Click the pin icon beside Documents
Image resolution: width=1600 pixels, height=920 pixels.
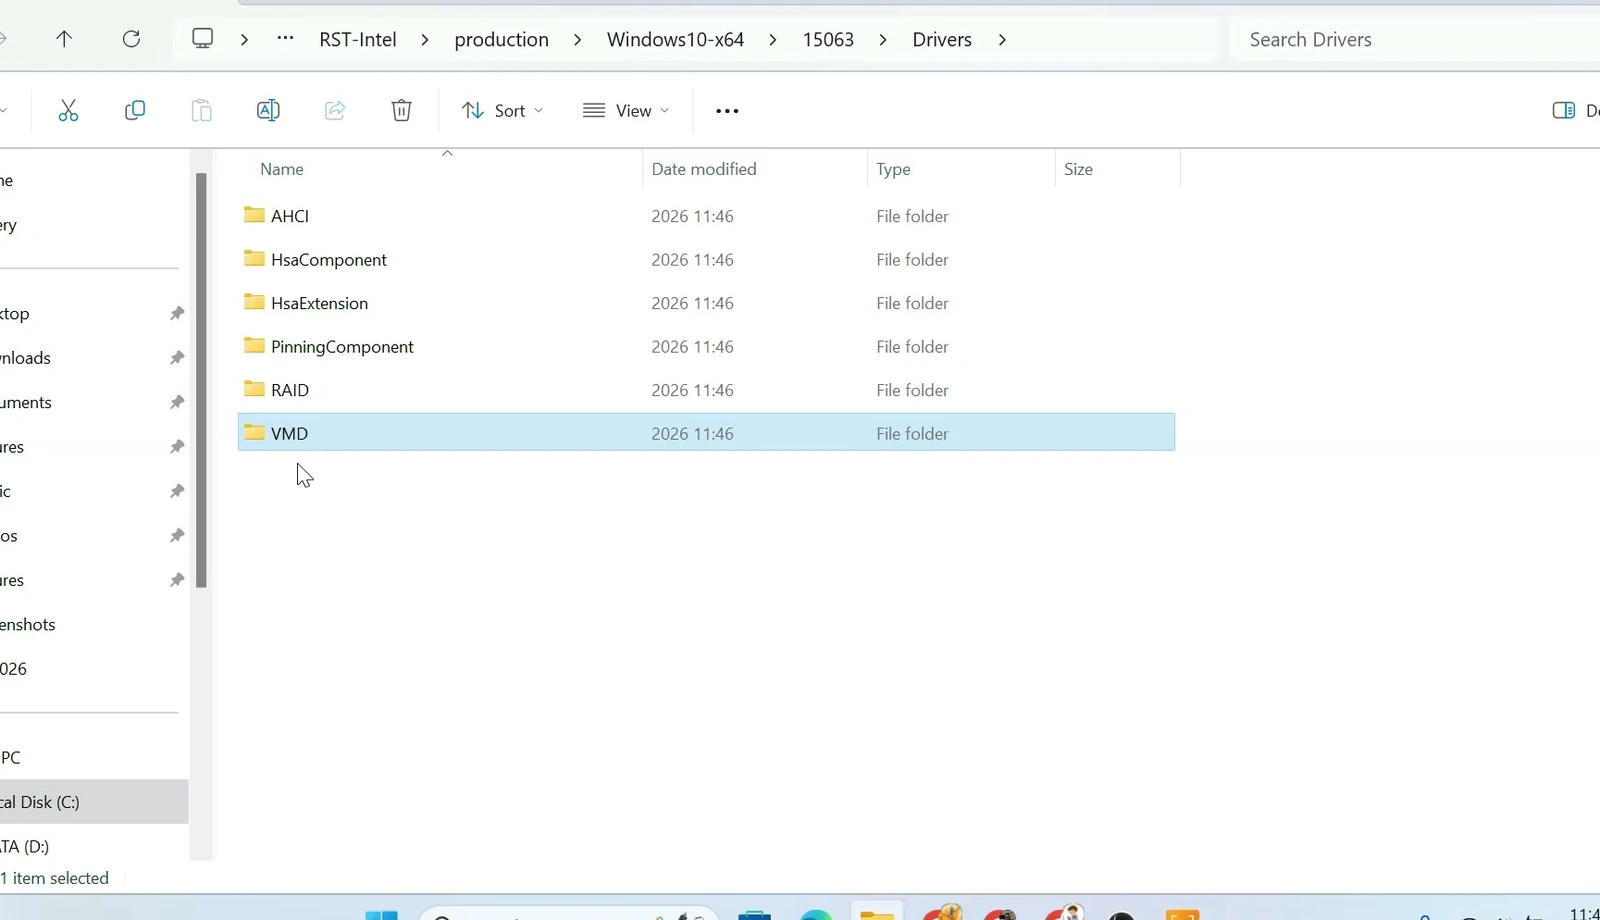pyautogui.click(x=177, y=402)
